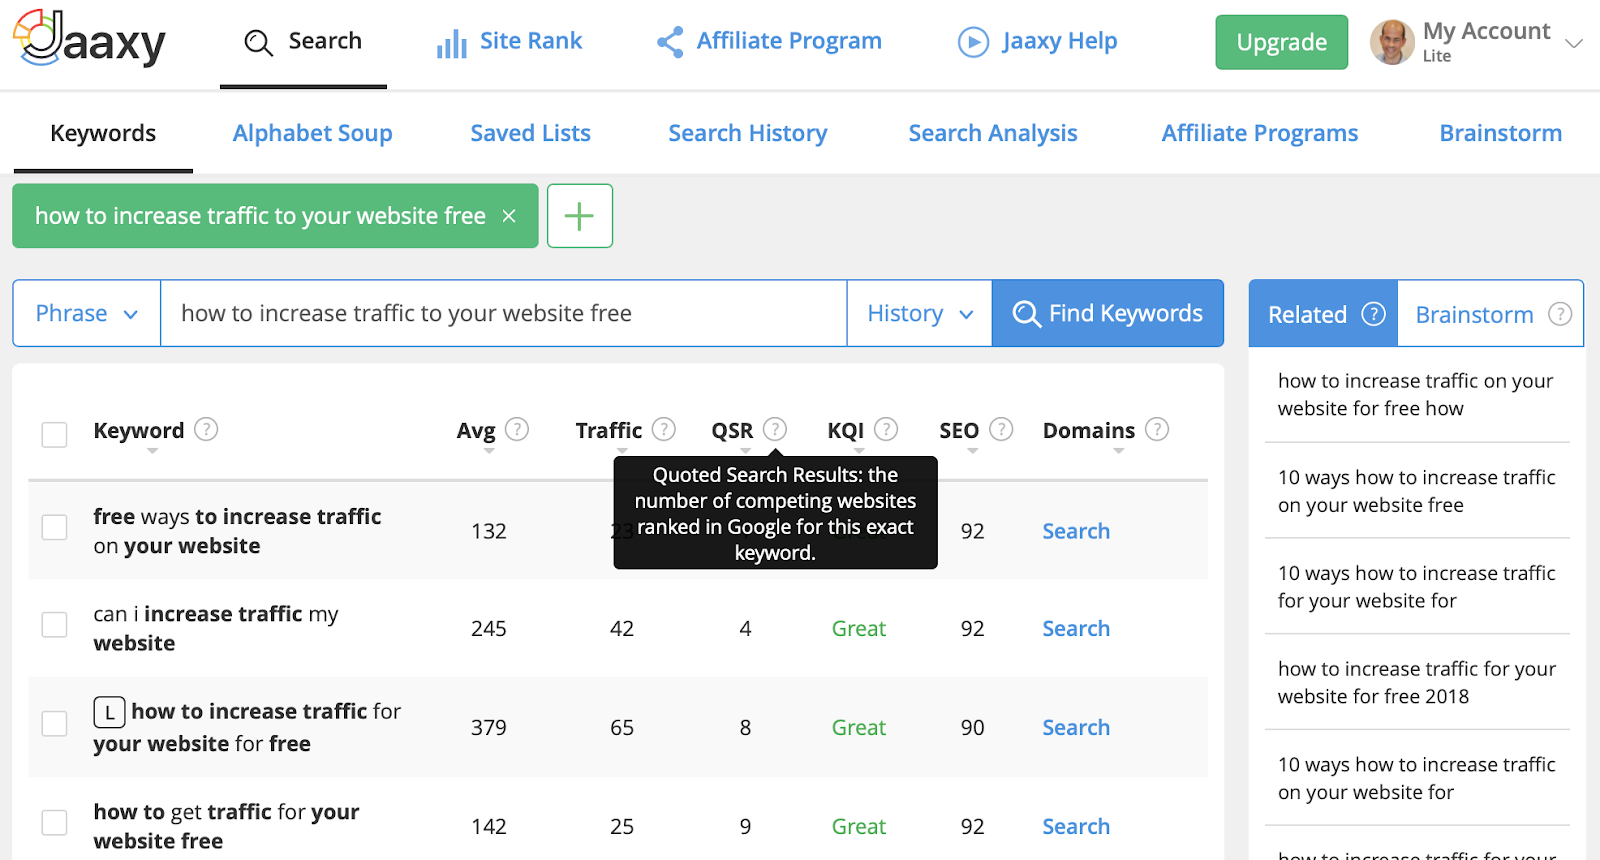Click Search link for 'can i increase traffic' row

1076,628
